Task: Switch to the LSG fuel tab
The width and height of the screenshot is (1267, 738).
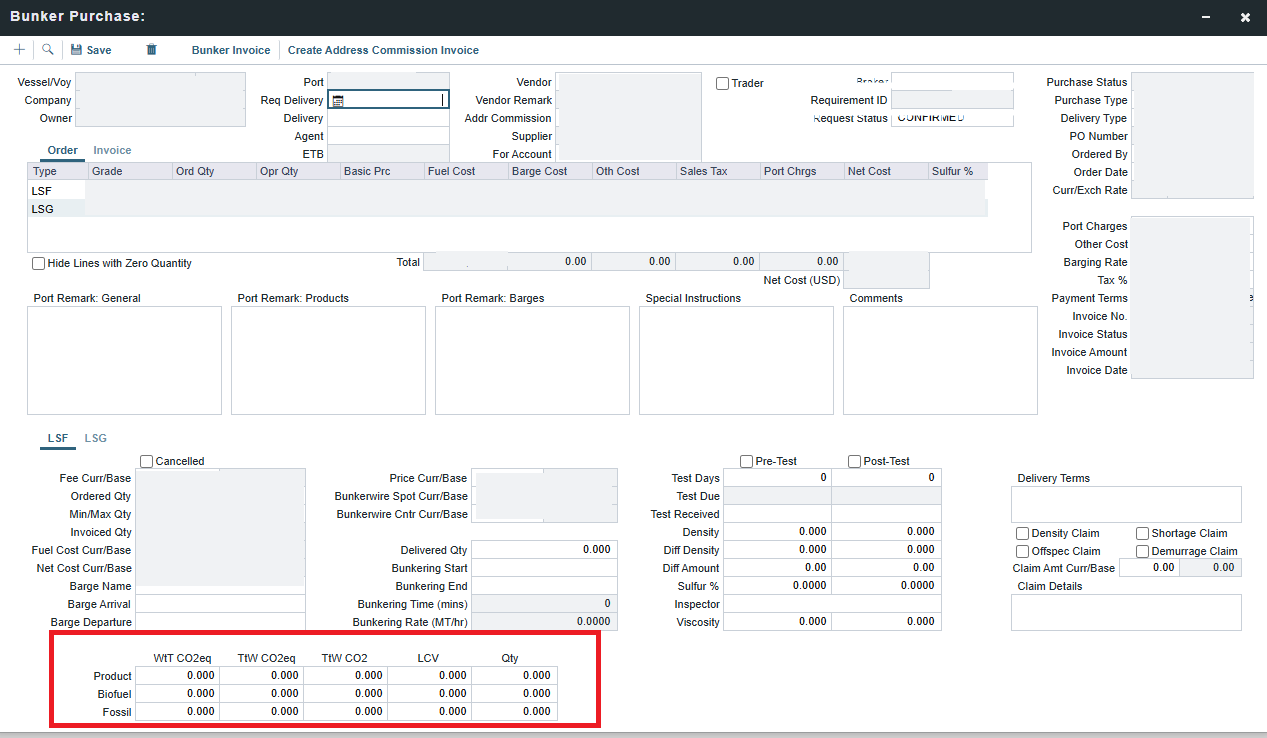Action: [x=95, y=439]
